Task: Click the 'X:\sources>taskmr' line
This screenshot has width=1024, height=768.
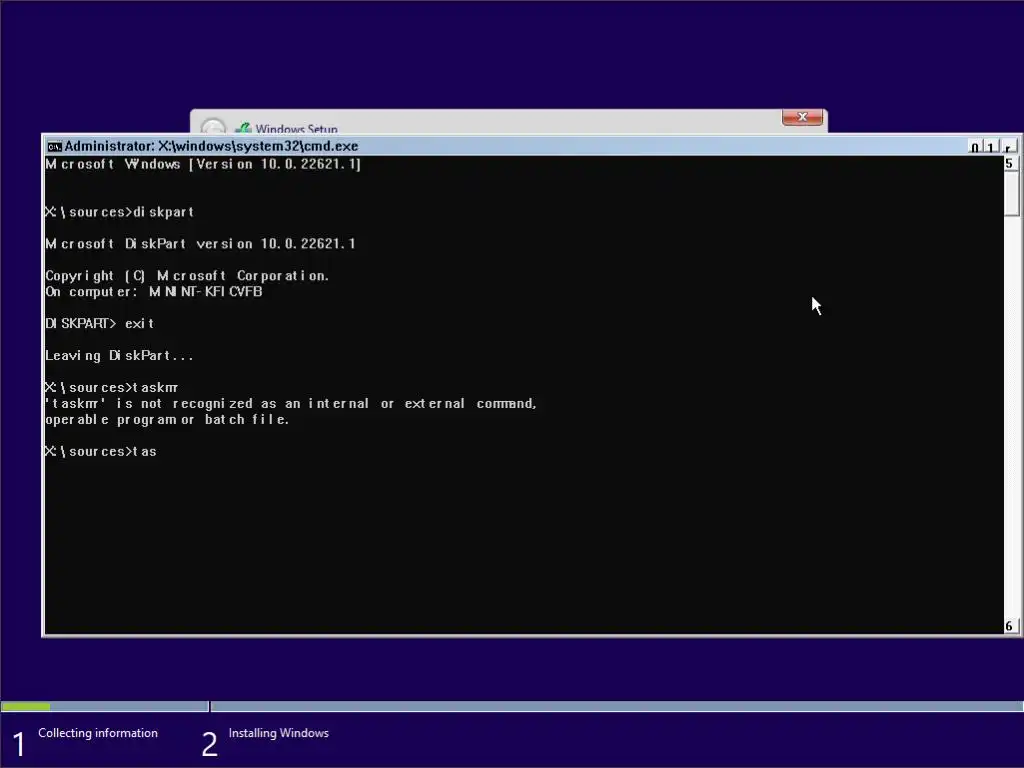Action: pos(112,387)
